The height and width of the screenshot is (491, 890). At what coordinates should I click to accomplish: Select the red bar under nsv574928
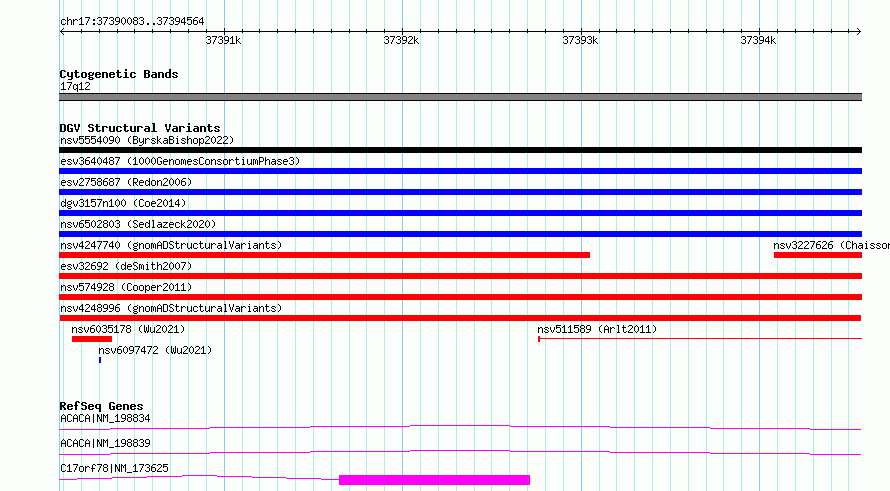460,297
